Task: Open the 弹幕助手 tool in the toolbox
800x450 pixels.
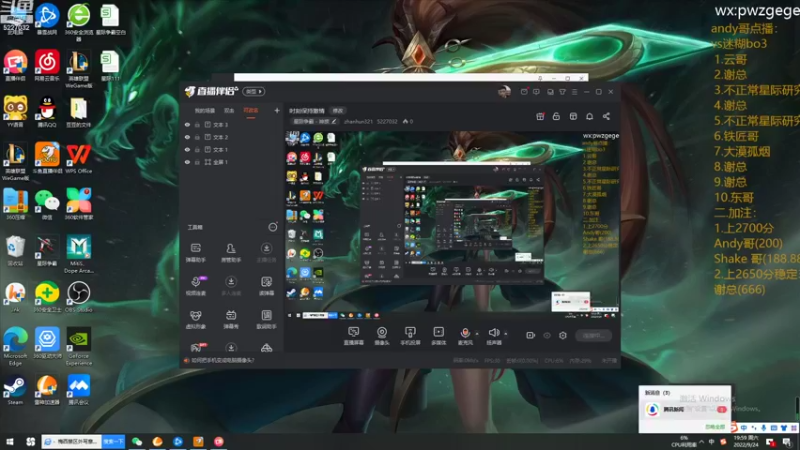Action: pyautogui.click(x=195, y=253)
